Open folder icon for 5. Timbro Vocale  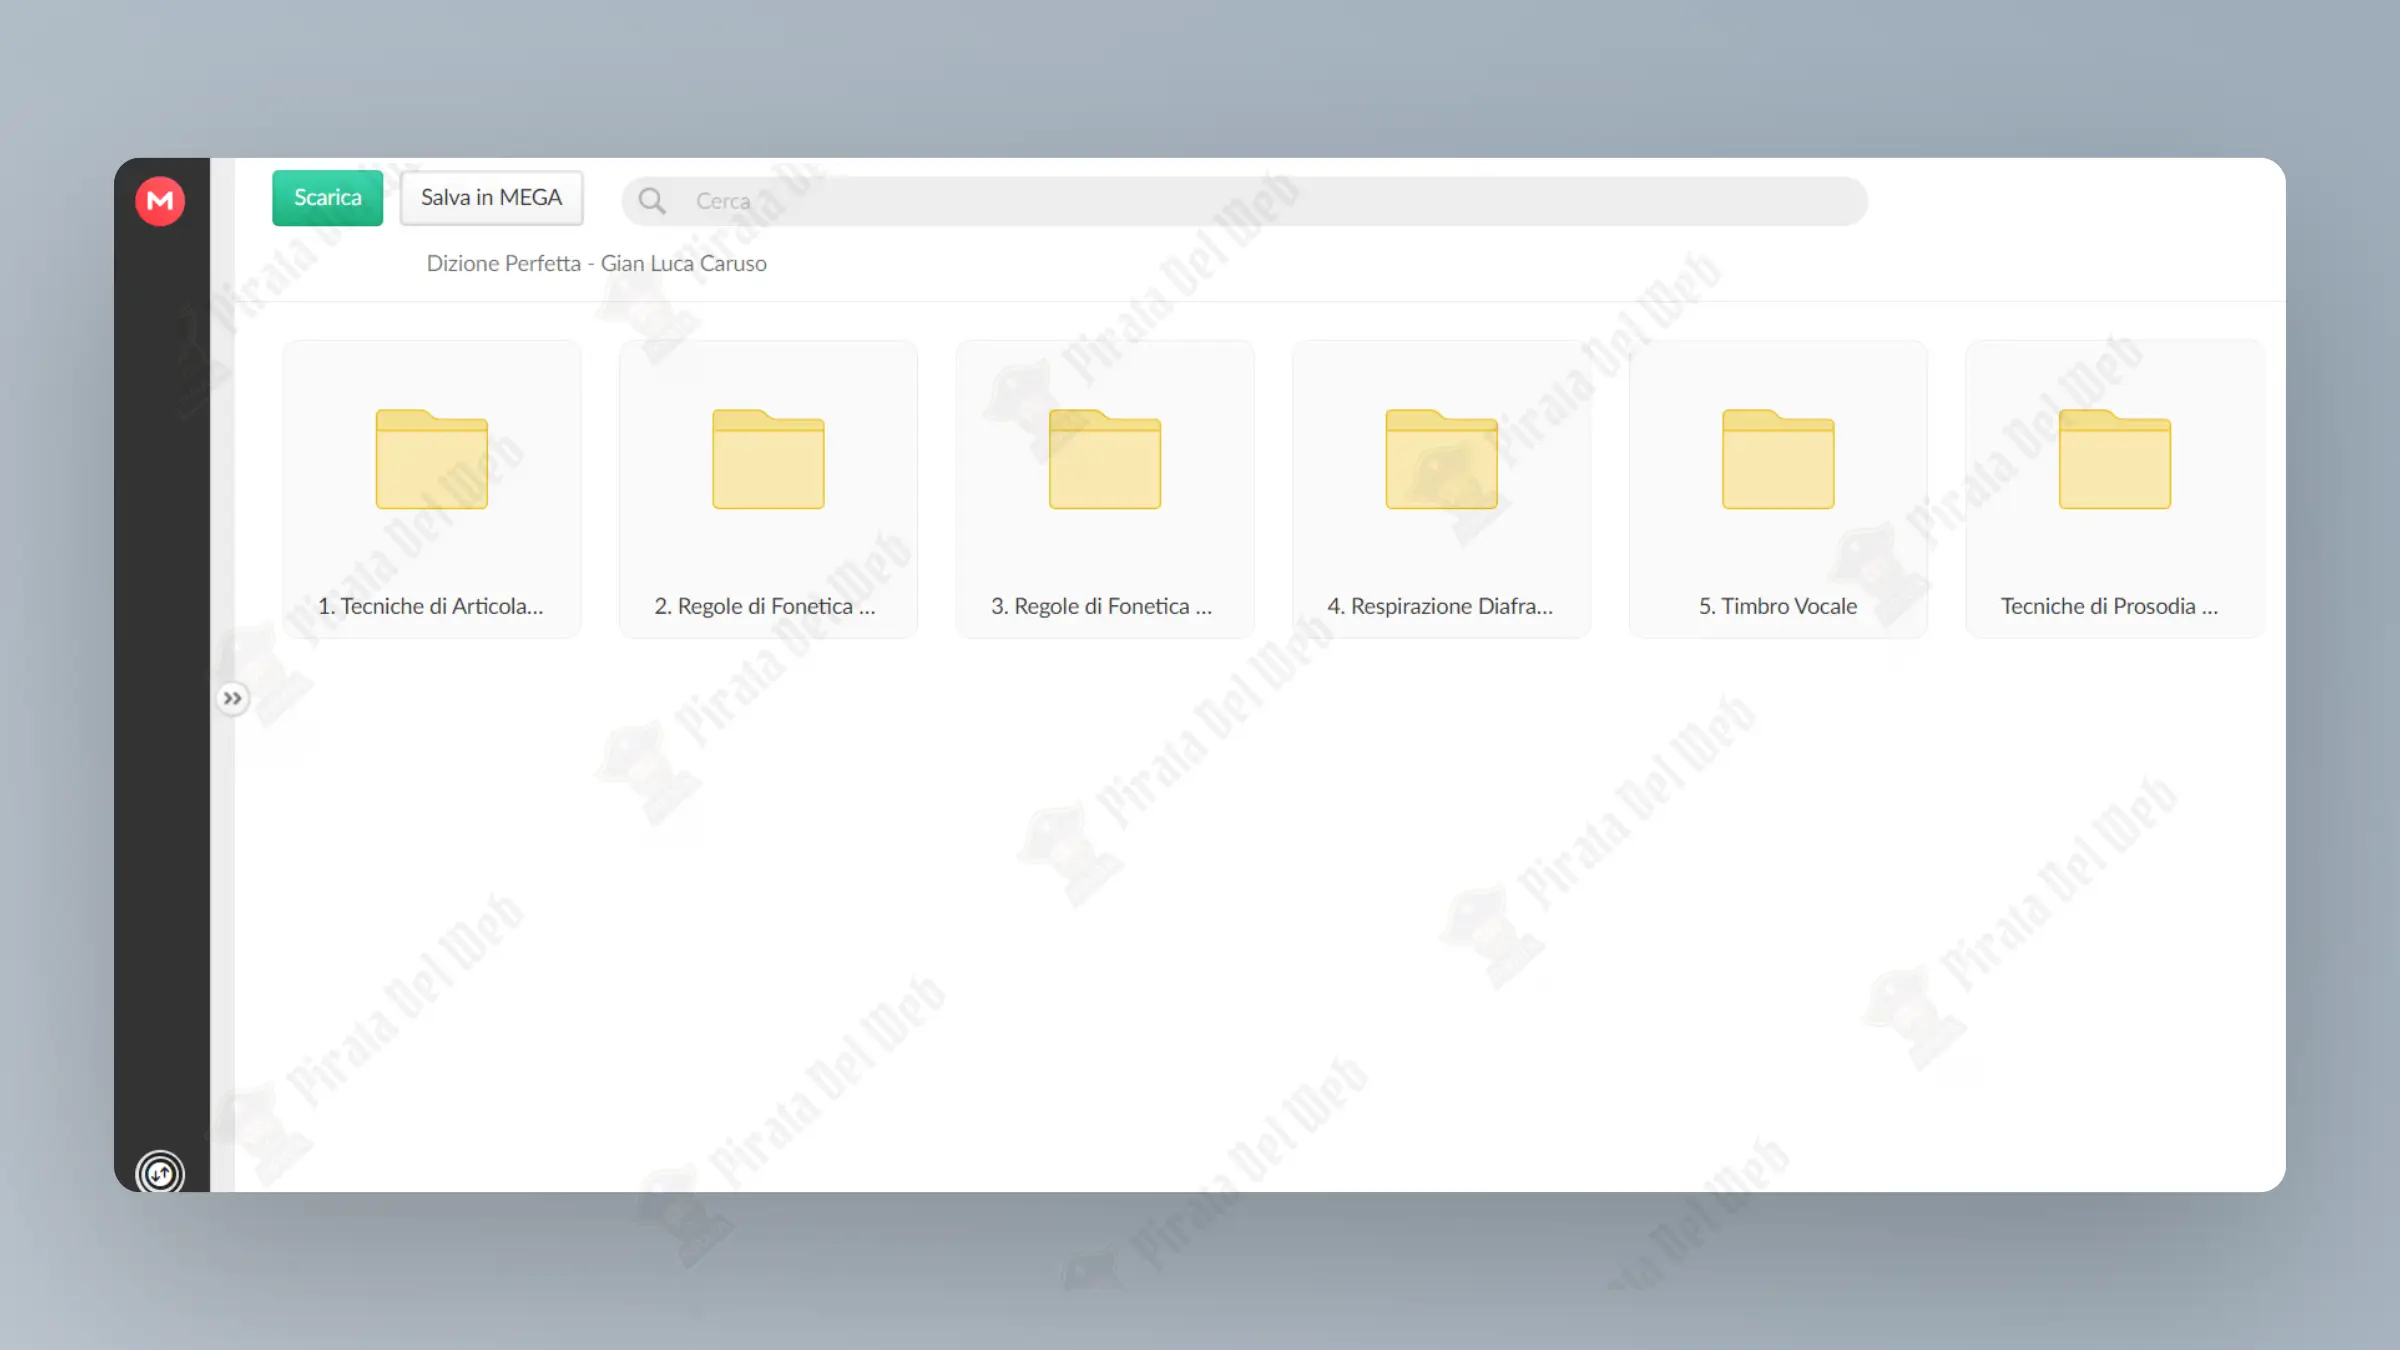pyautogui.click(x=1778, y=459)
